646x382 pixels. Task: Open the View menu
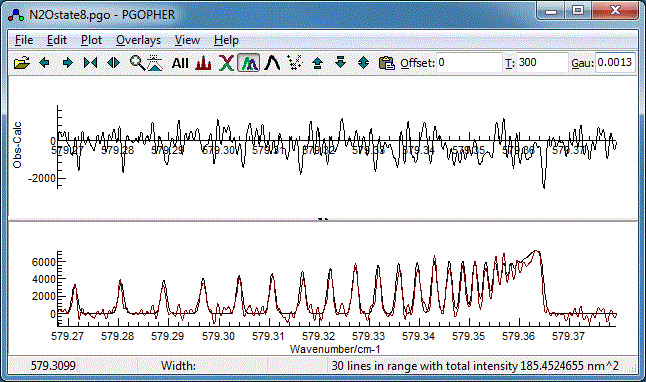tap(187, 40)
